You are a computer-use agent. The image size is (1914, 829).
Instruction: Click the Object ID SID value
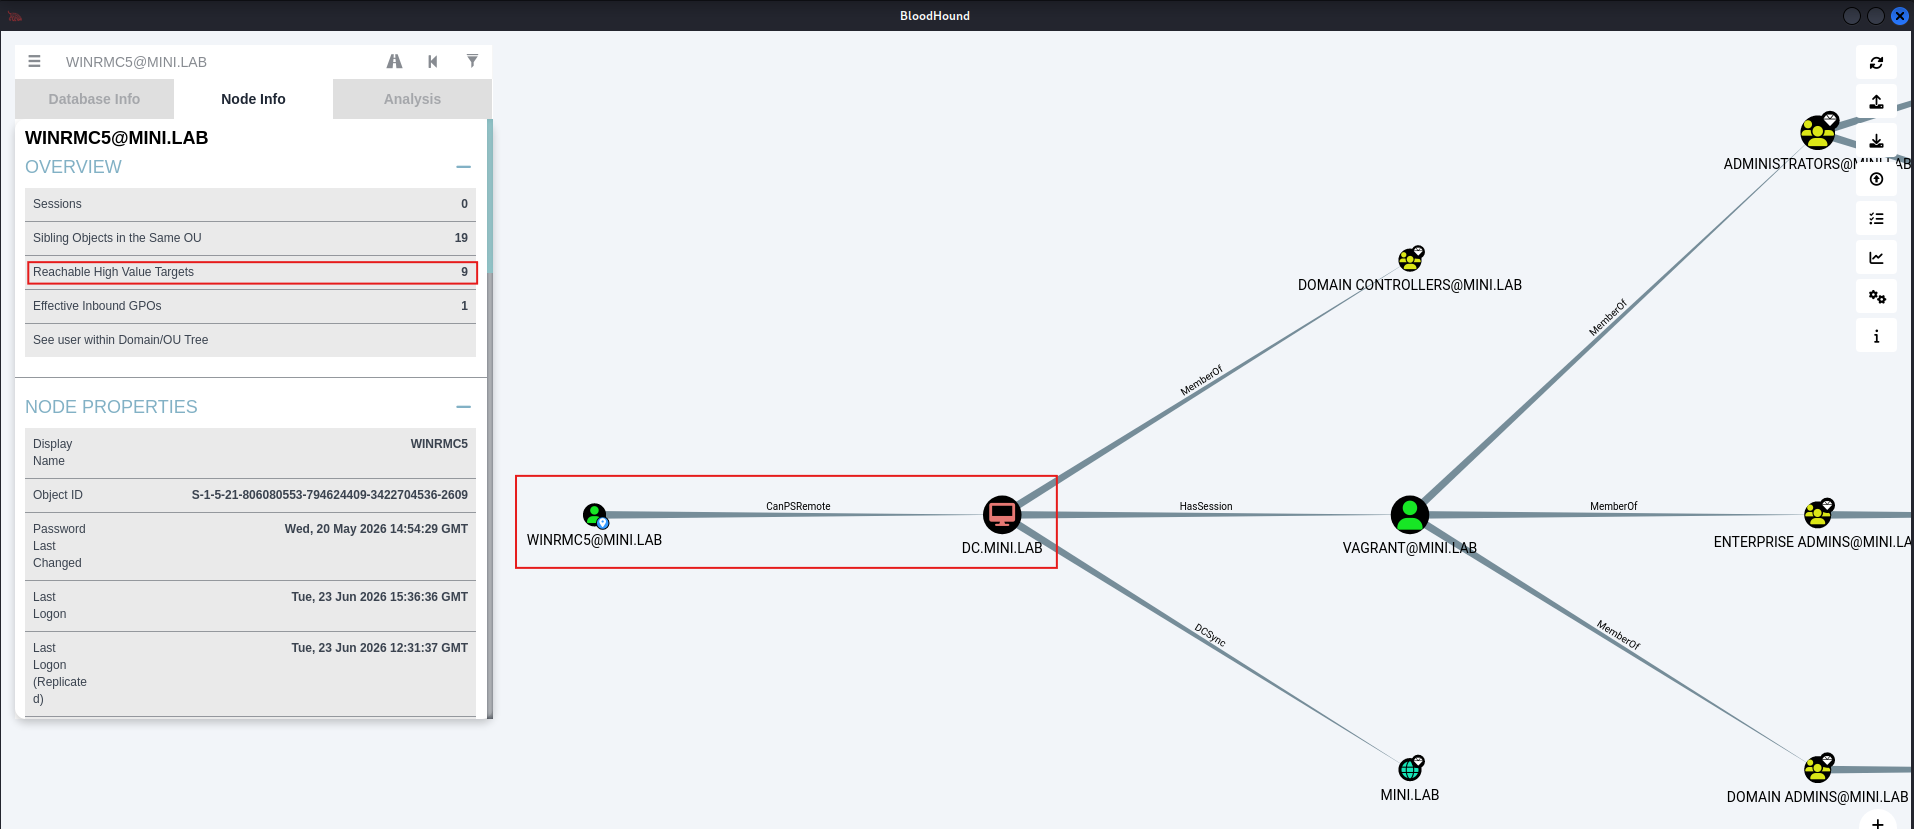pos(330,495)
